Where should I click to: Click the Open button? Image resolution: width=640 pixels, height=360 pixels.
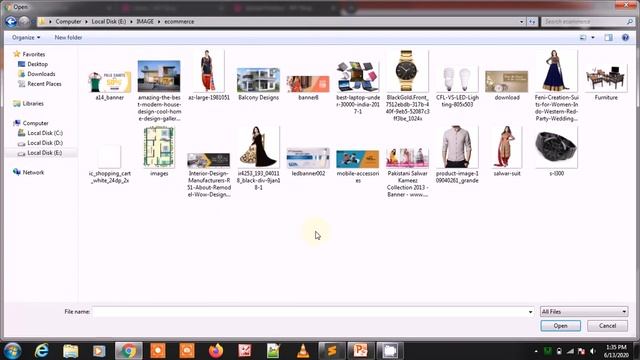560,326
